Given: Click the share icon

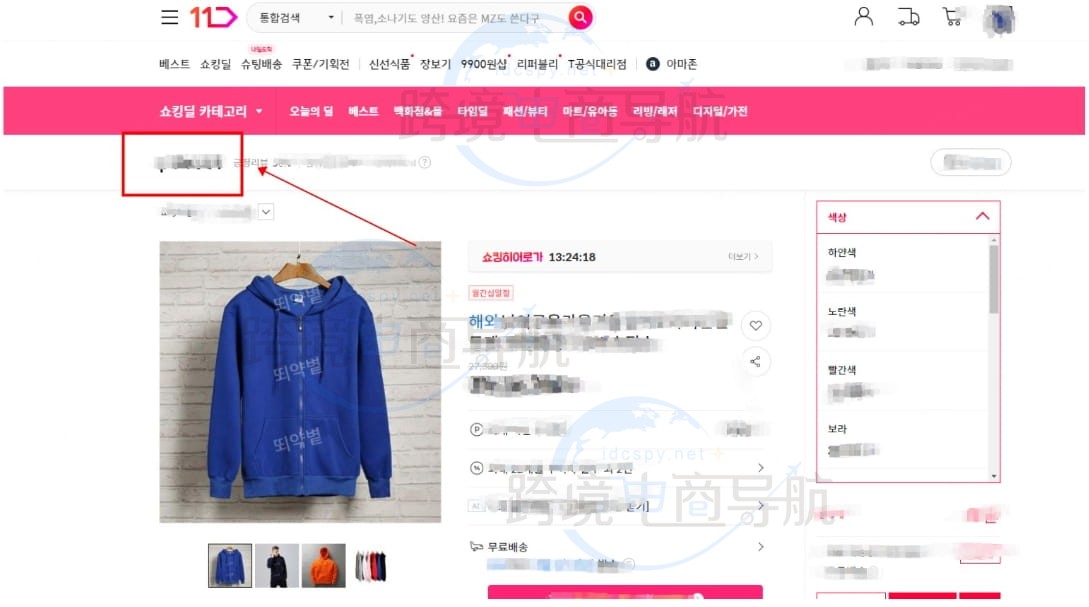Looking at the screenshot, I should click(756, 362).
